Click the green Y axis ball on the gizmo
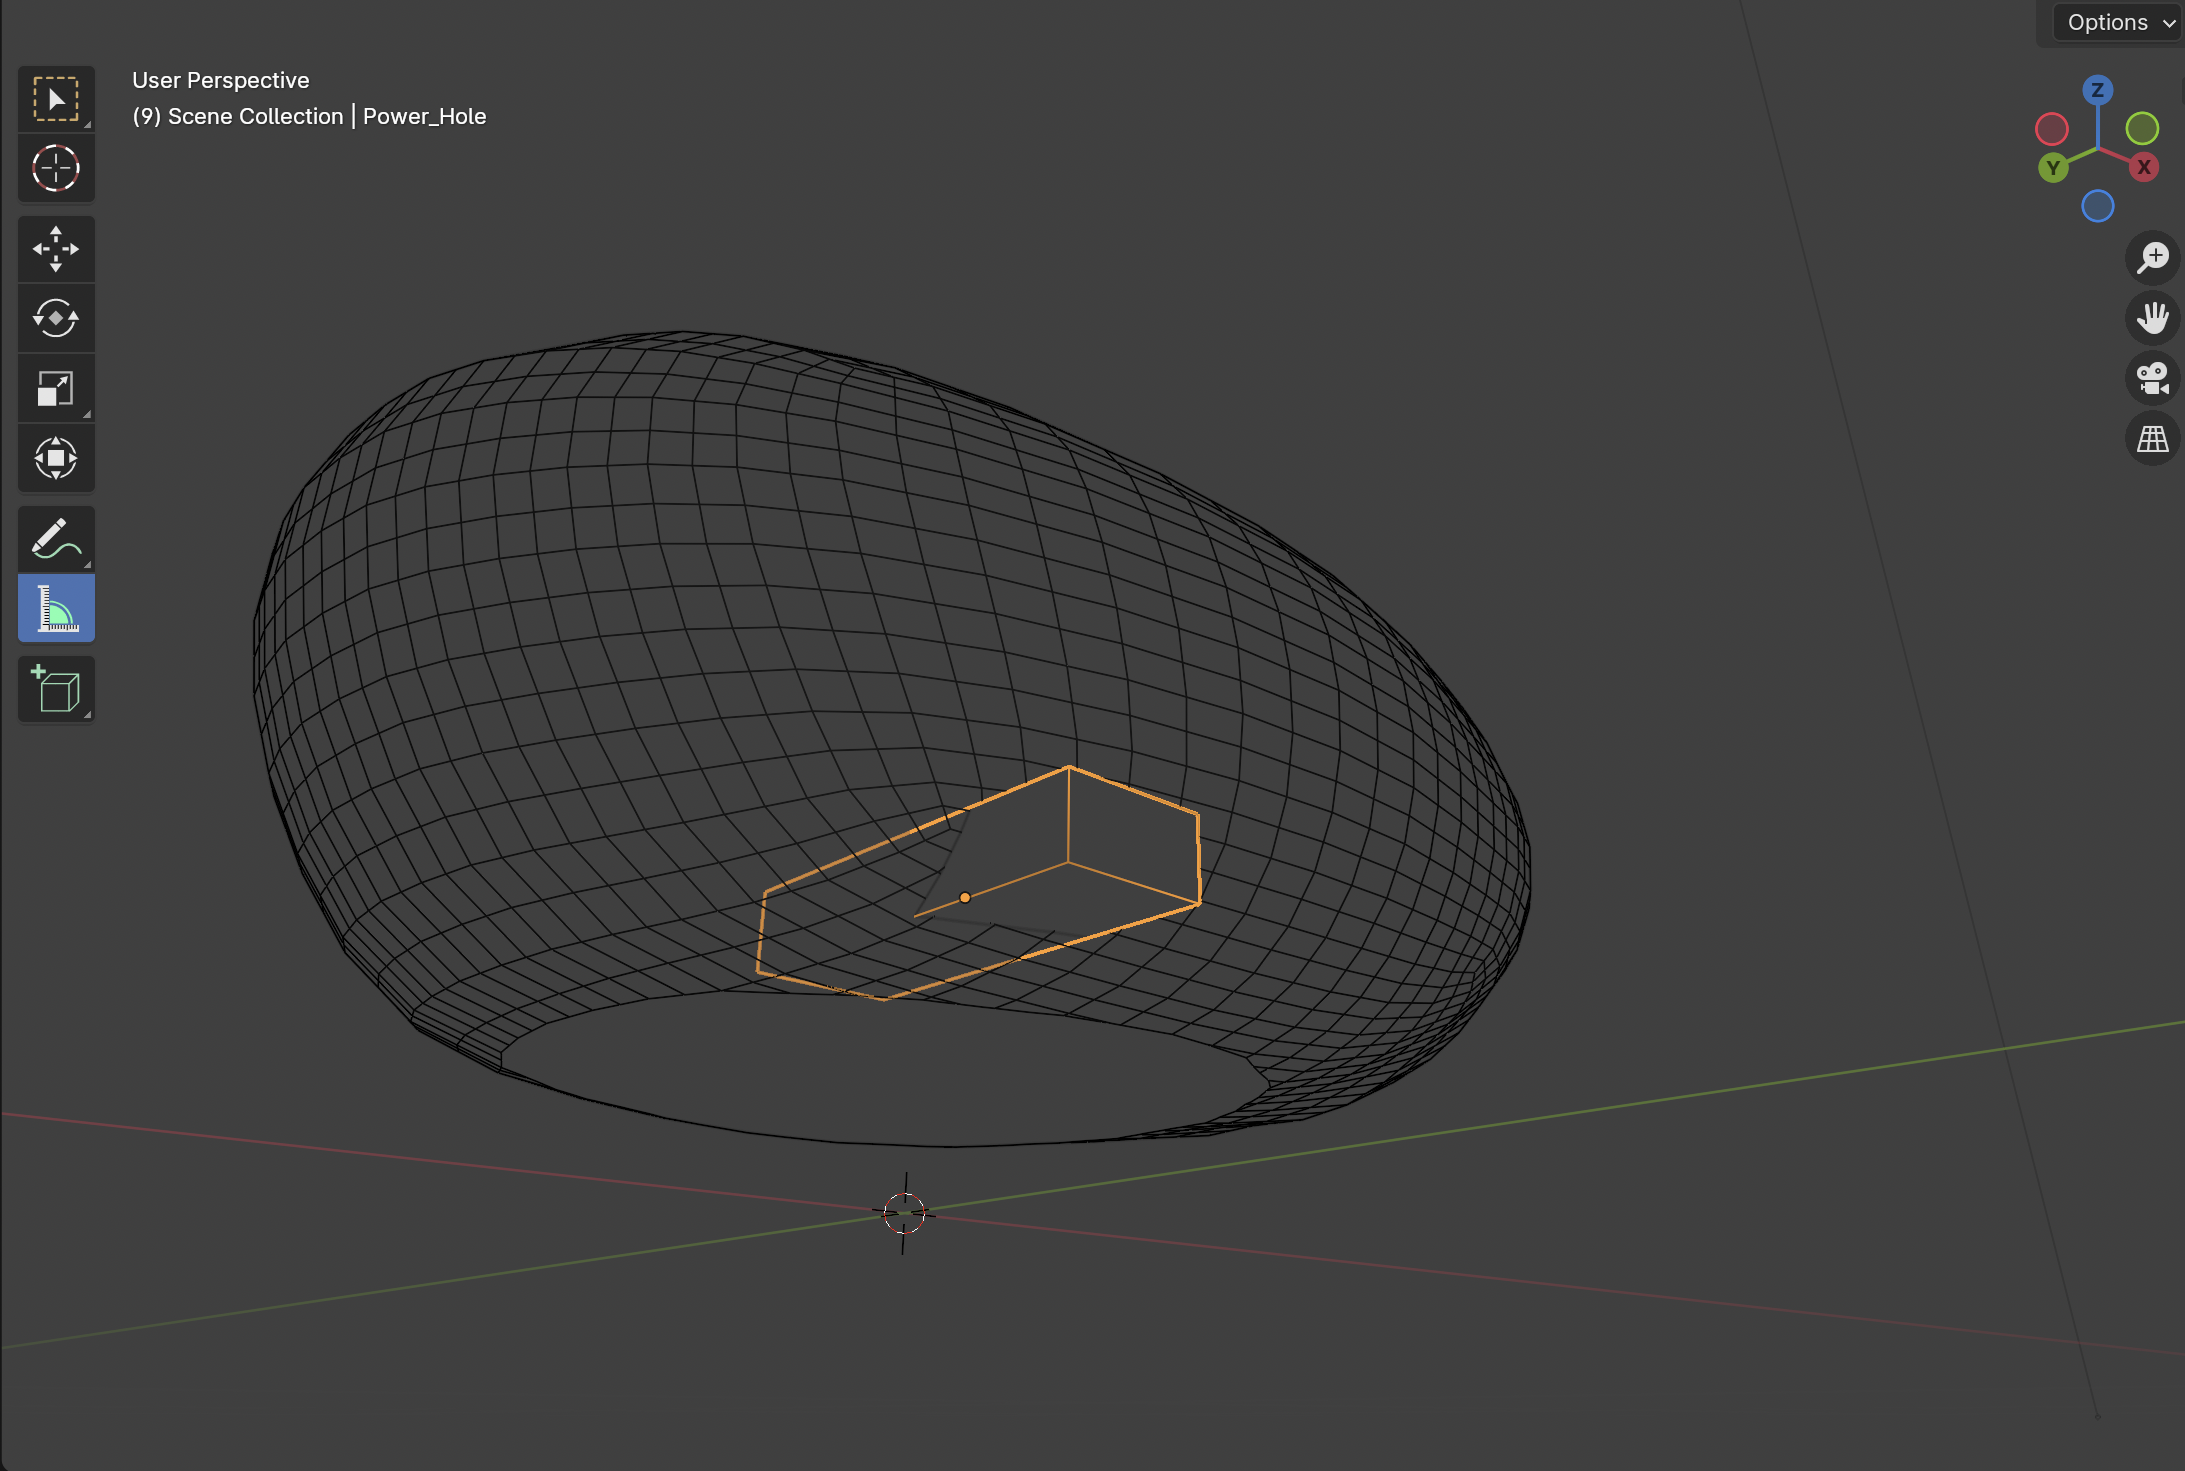This screenshot has height=1471, width=2185. click(2051, 168)
